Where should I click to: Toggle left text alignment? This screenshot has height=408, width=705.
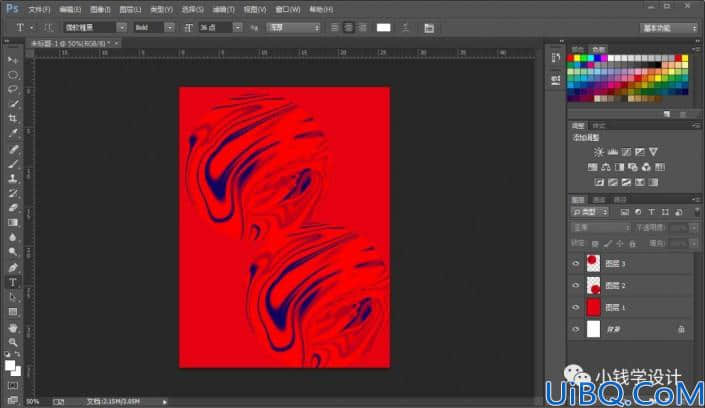coord(334,27)
